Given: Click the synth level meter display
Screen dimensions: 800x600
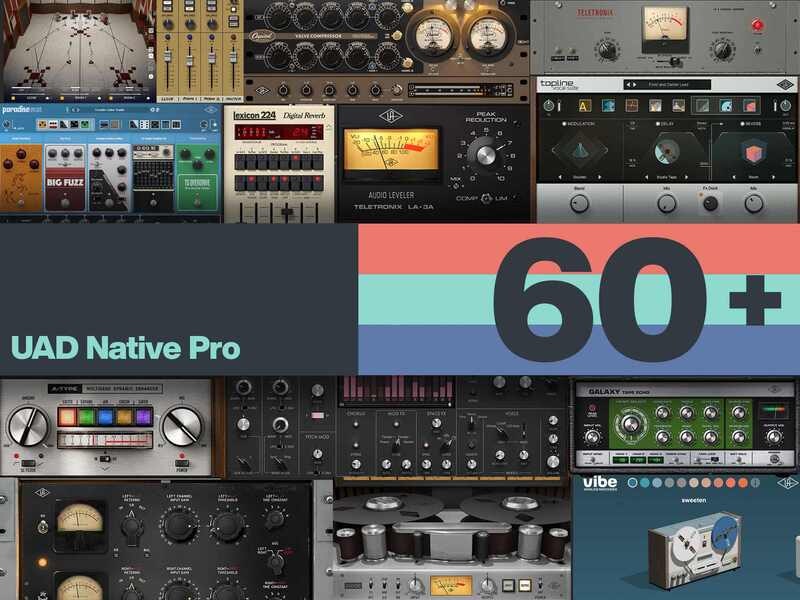Looking at the screenshot, I should pos(398,390).
